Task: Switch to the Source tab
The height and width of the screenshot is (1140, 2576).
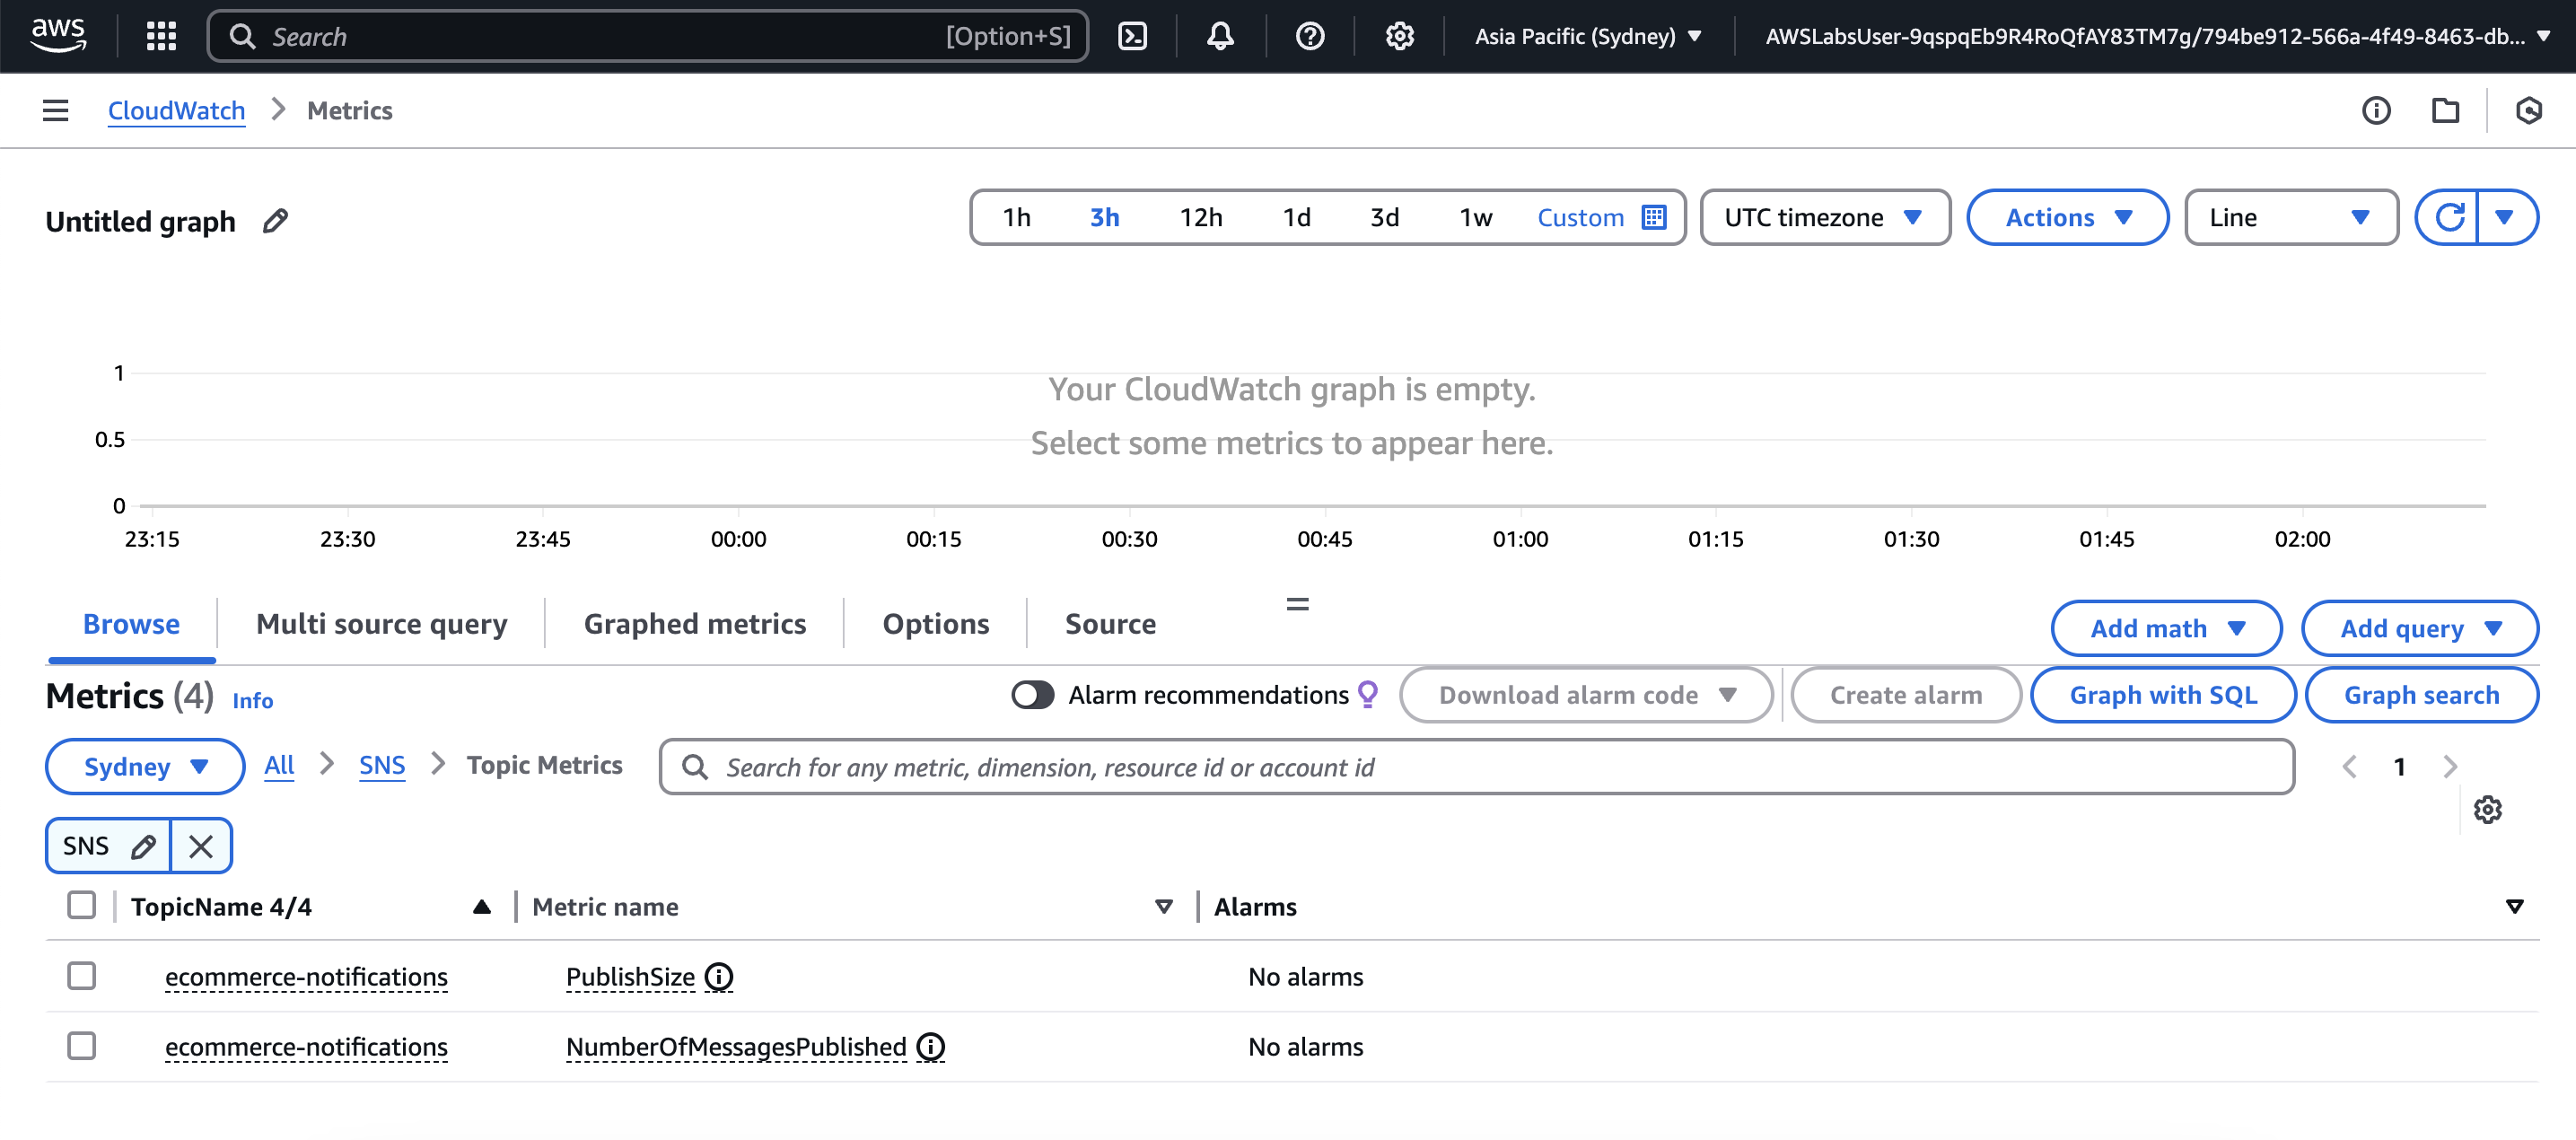Action: click(x=1110, y=623)
